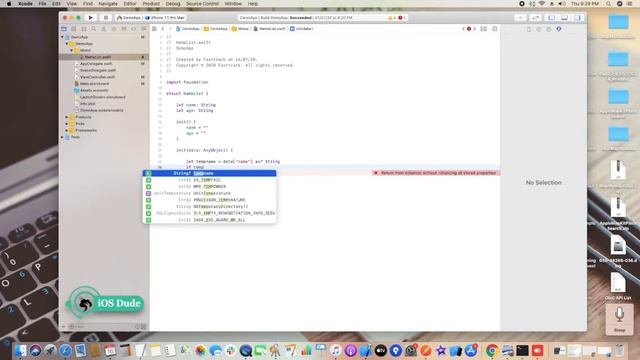Expand the Products folder
Image resolution: width=640 pixels, height=360 pixels.
point(67,117)
